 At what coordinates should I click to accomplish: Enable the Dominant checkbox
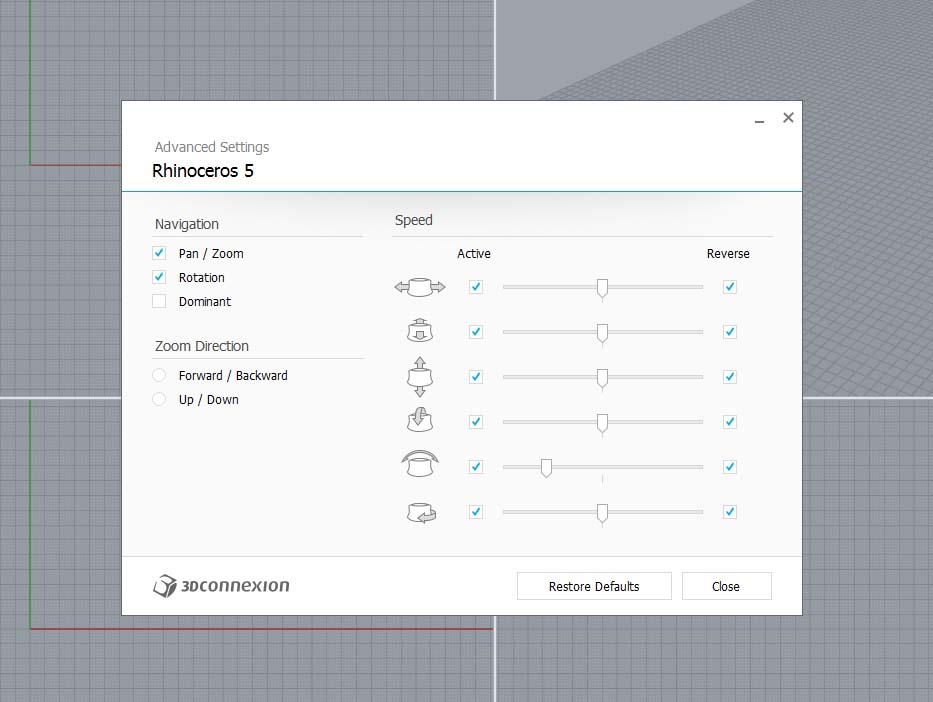pyautogui.click(x=159, y=301)
